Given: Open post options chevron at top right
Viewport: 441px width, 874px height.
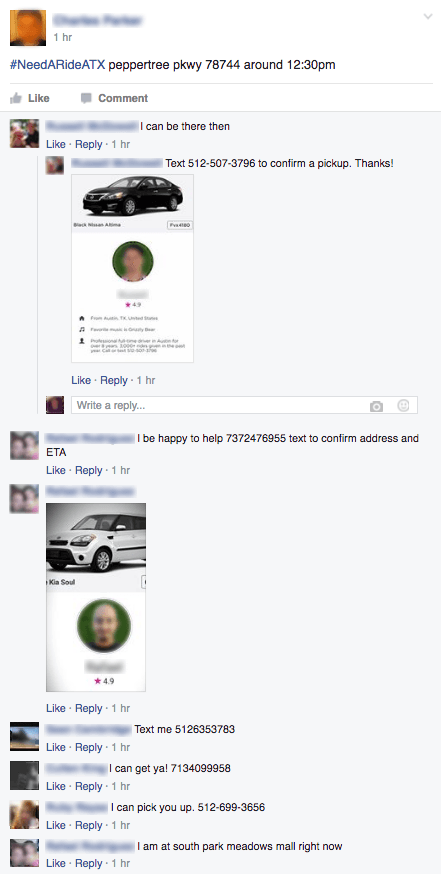Looking at the screenshot, I should click(x=428, y=17).
